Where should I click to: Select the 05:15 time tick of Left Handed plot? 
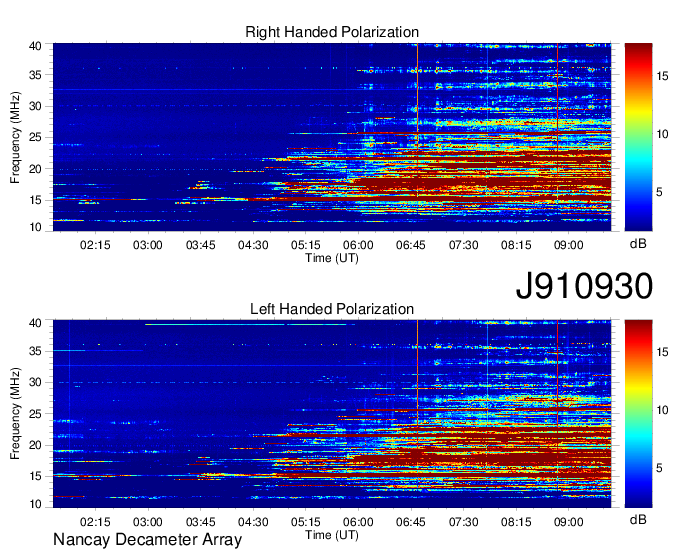click(305, 522)
